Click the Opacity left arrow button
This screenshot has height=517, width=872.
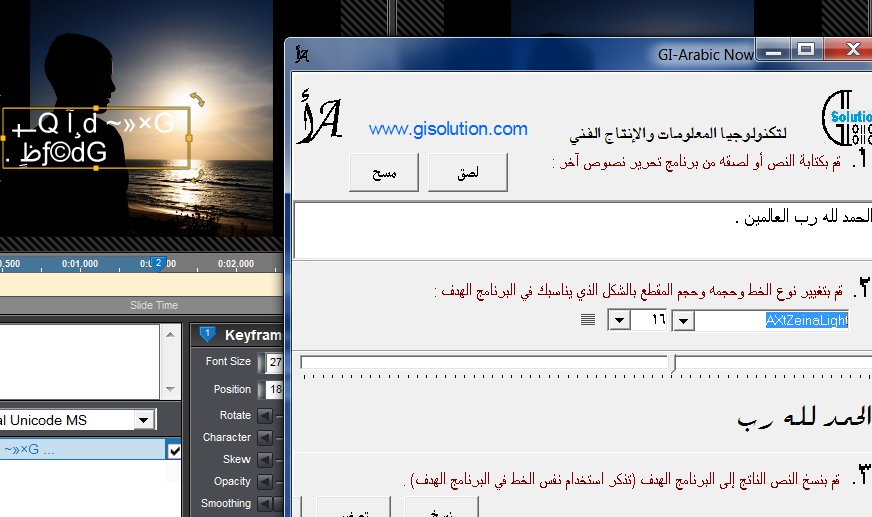click(x=265, y=481)
